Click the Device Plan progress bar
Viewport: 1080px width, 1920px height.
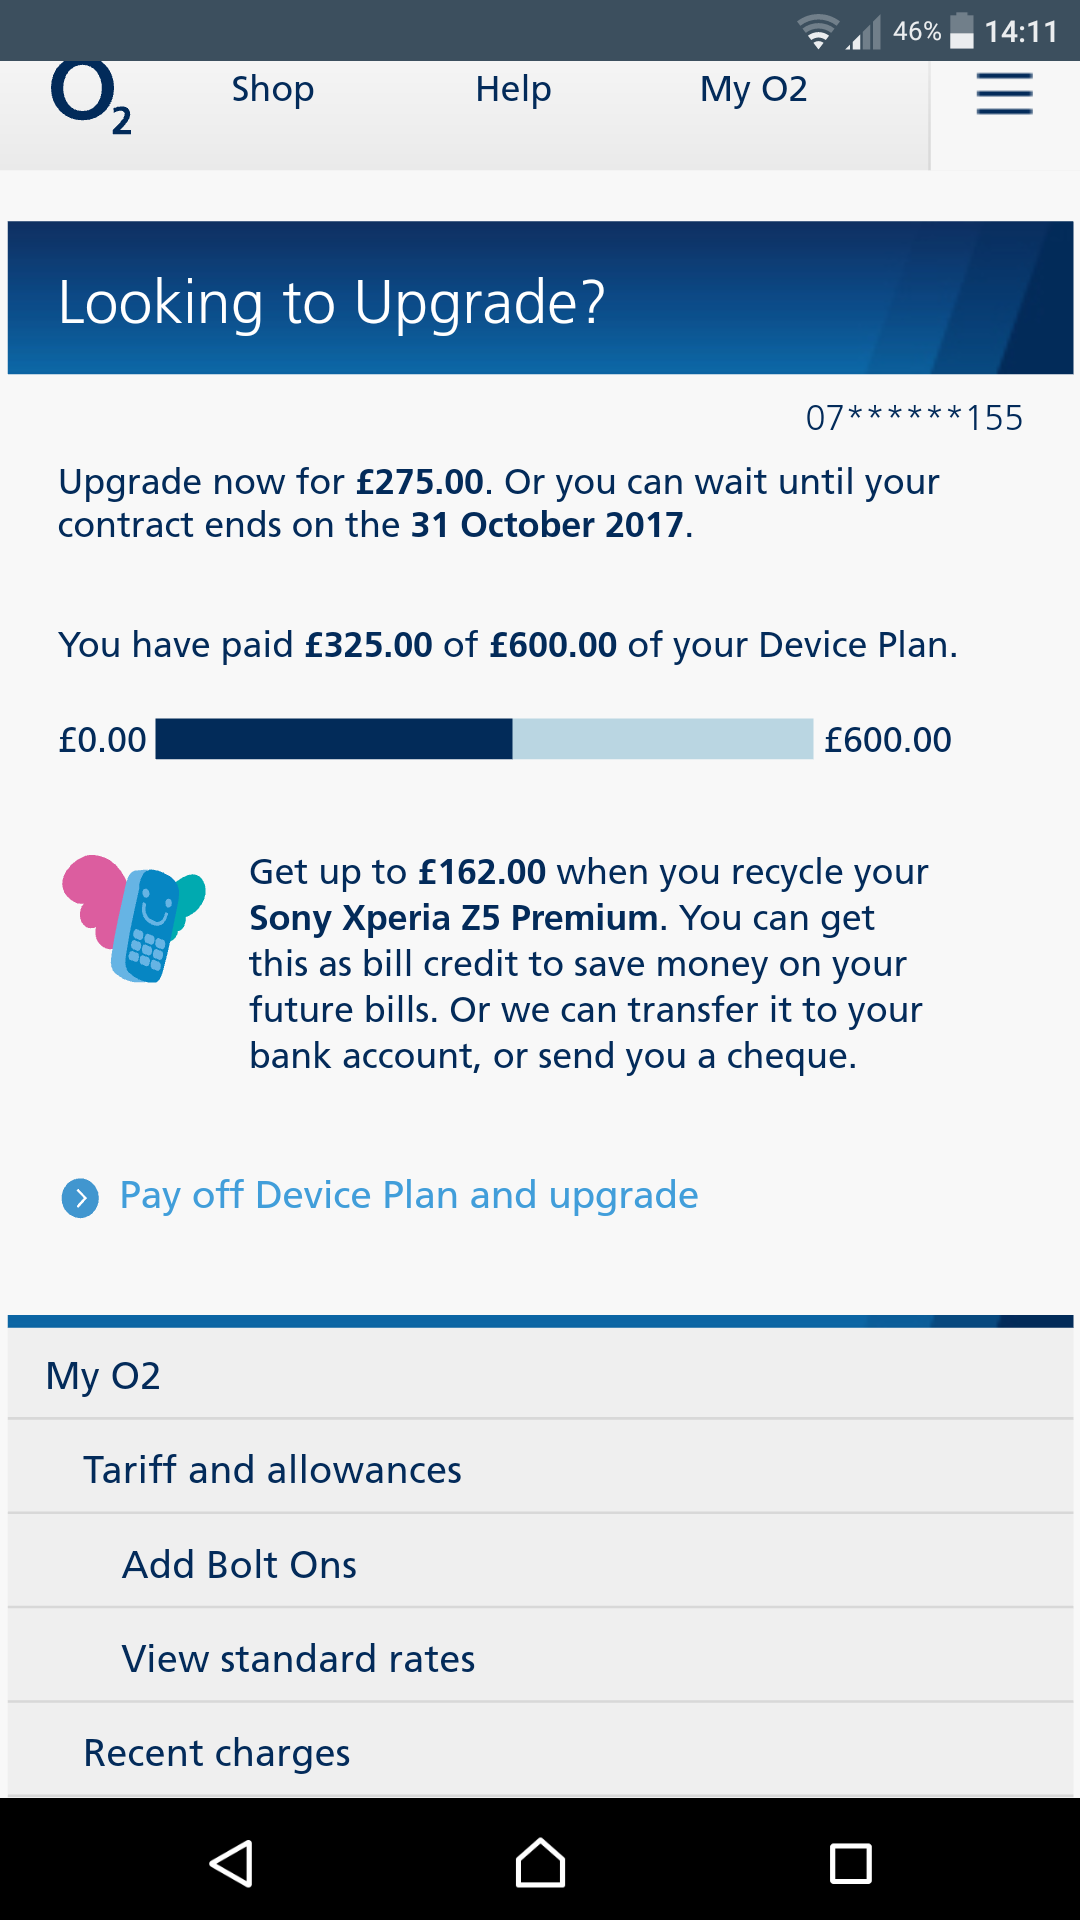coord(485,740)
